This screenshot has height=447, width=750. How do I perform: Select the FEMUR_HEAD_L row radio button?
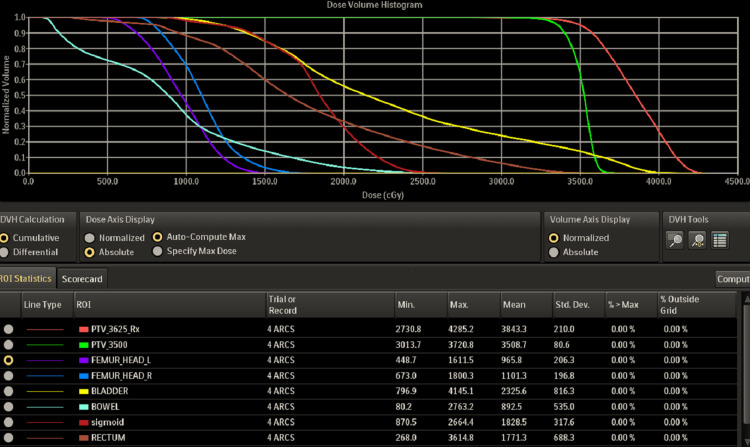(8, 360)
